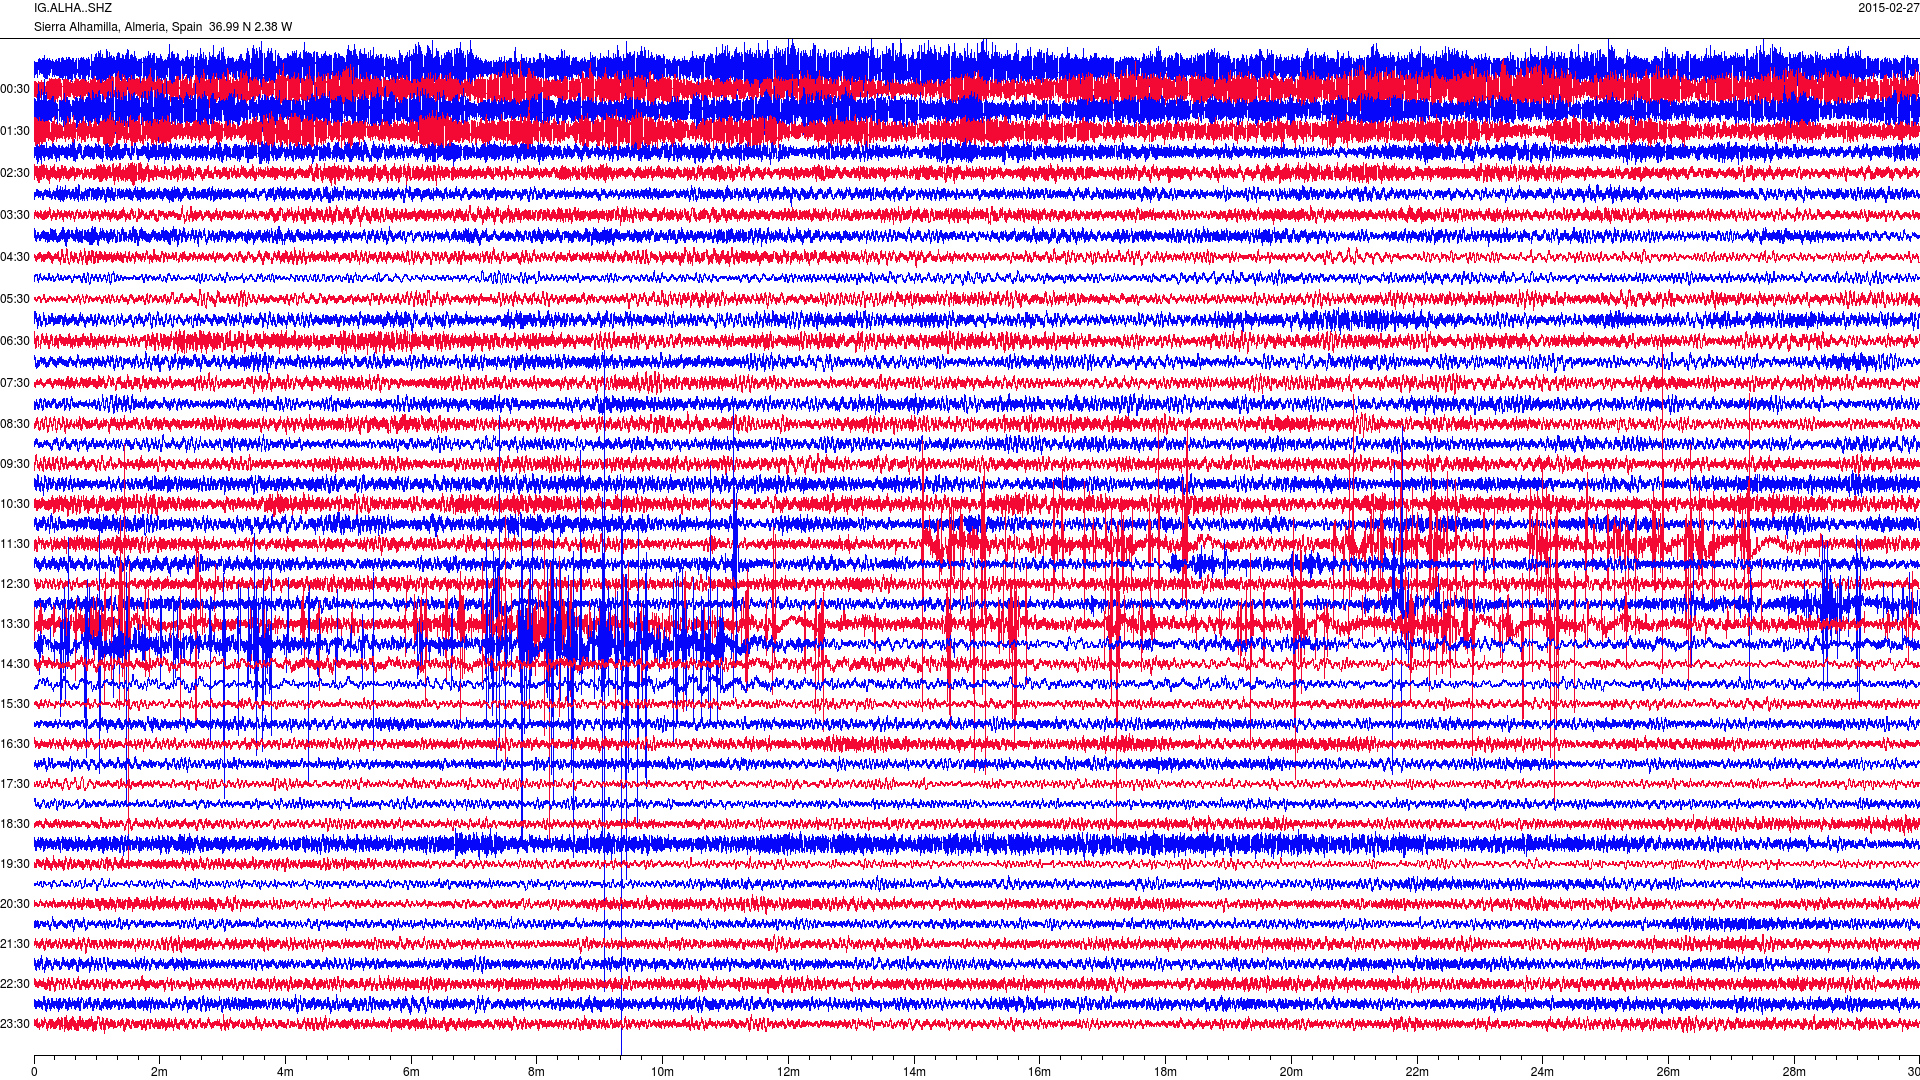This screenshot has height=1080, width=1920.
Task: Click the 16m tick on time axis
Action: (x=1040, y=1072)
